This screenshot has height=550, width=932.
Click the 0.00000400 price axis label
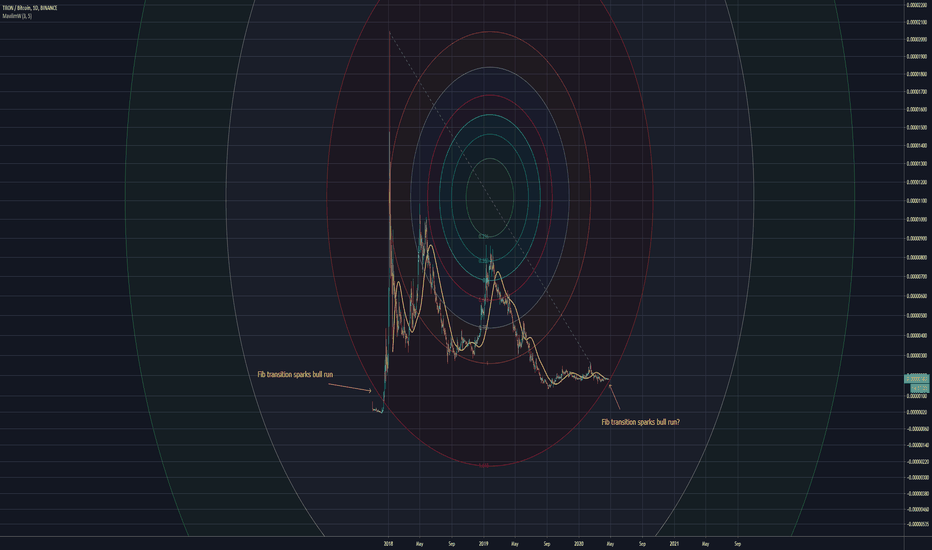tap(918, 335)
